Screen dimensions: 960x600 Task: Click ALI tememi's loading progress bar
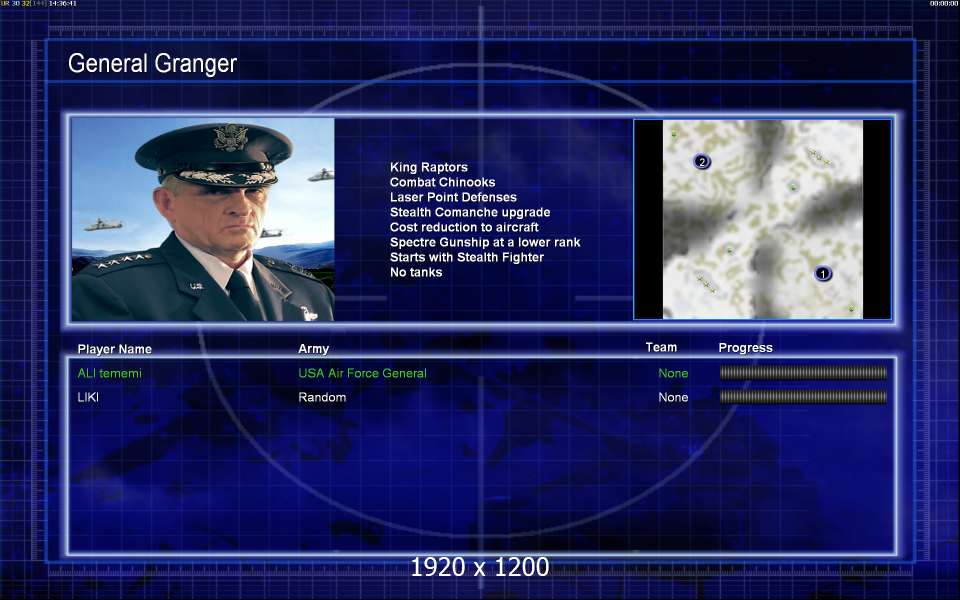803,373
